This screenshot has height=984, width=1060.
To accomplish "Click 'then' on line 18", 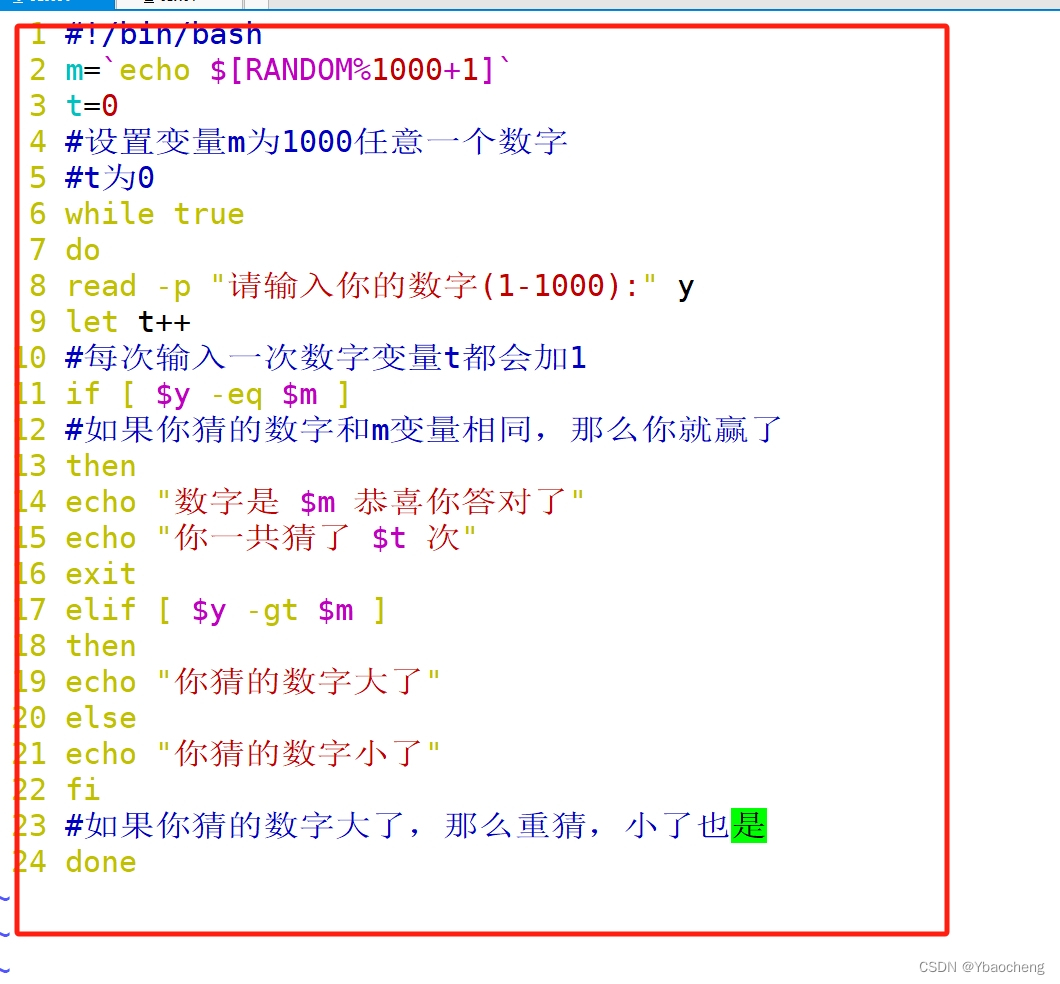I will tap(101, 646).
